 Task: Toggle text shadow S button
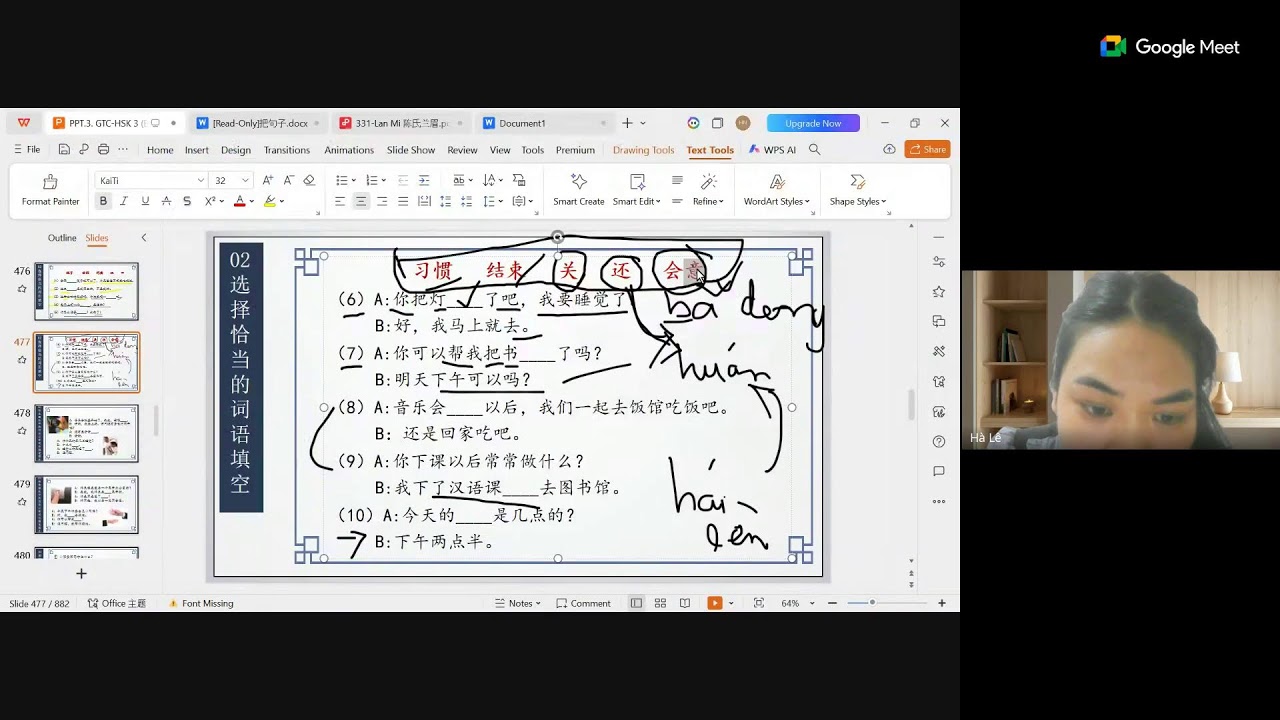click(187, 201)
